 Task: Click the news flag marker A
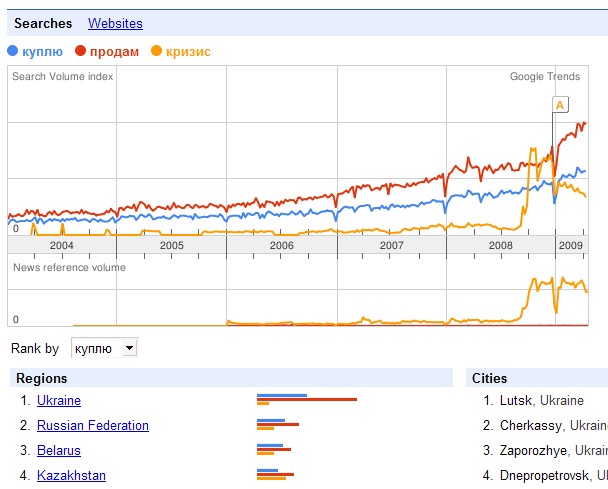click(x=560, y=104)
